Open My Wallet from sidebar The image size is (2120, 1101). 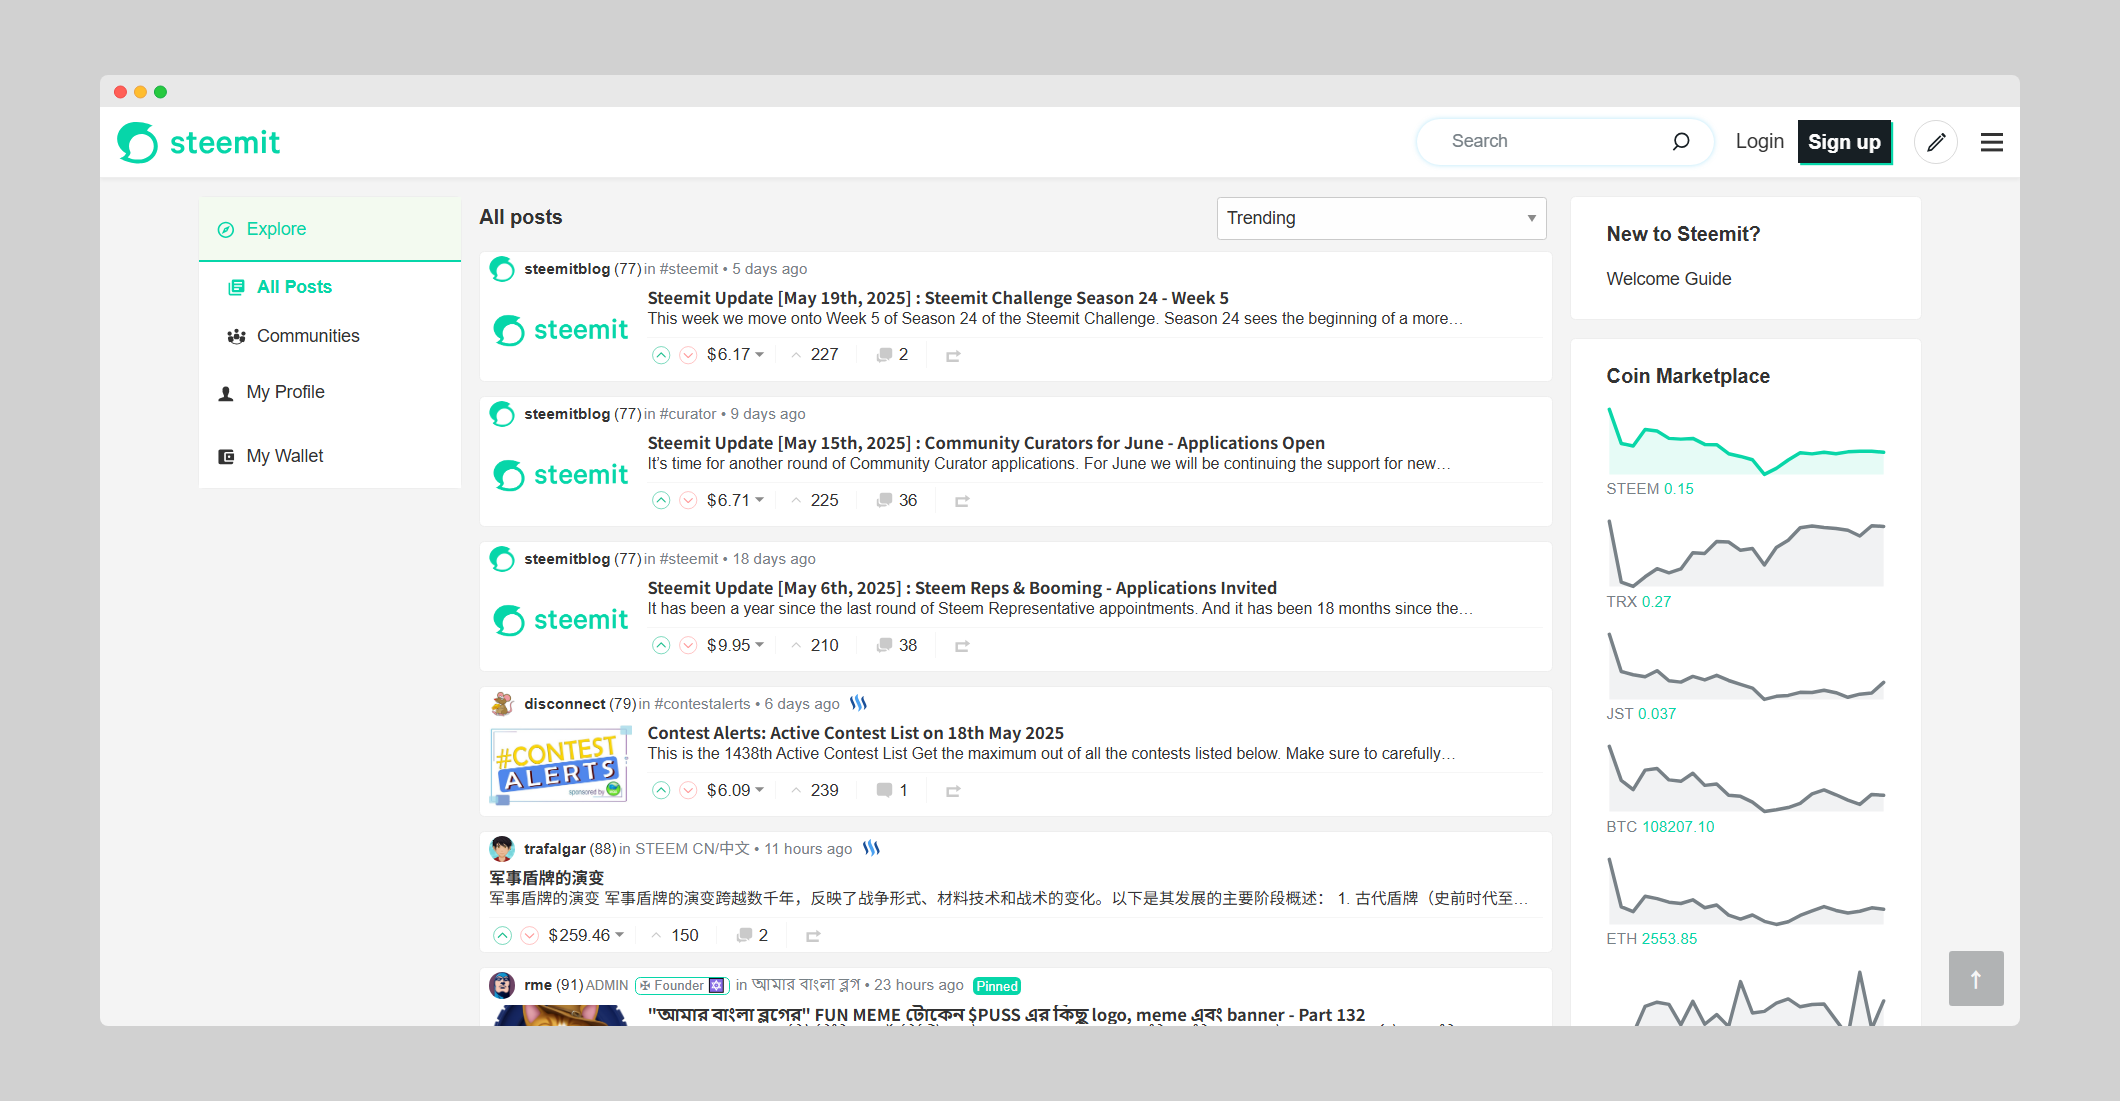click(284, 456)
